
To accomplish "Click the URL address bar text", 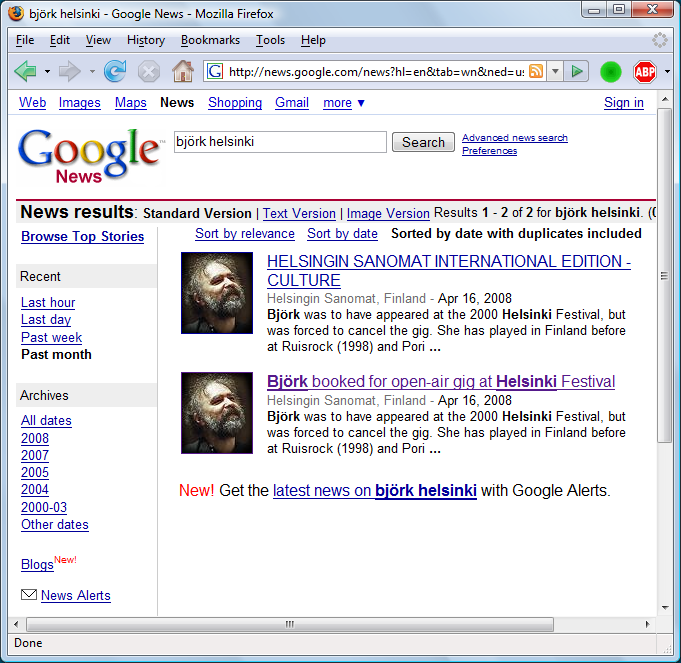I will pyautogui.click(x=376, y=72).
